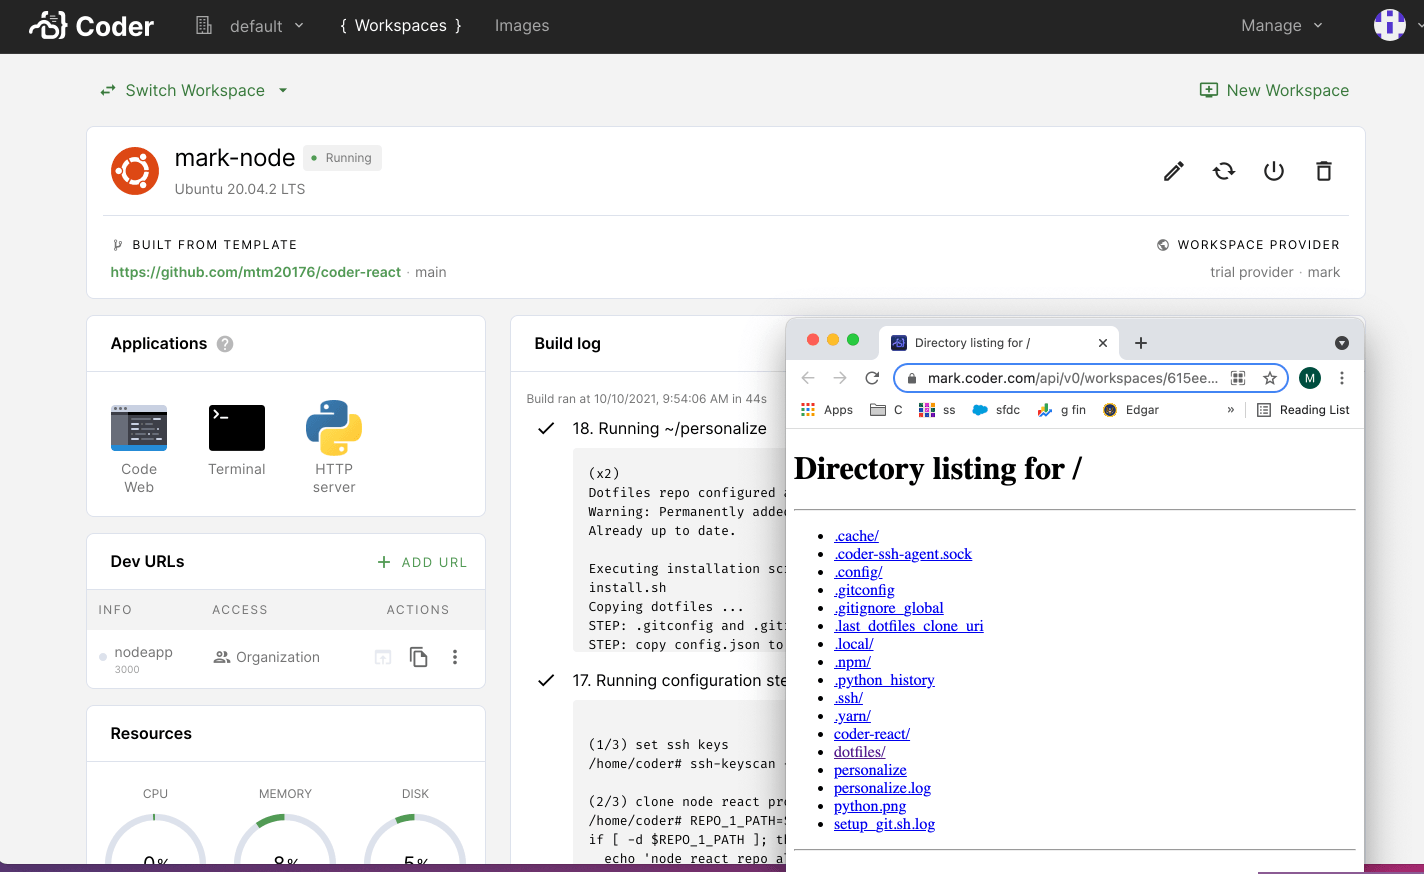This screenshot has height=874, width=1424.
Task: Open the default organization dropdown
Action: click(250, 26)
